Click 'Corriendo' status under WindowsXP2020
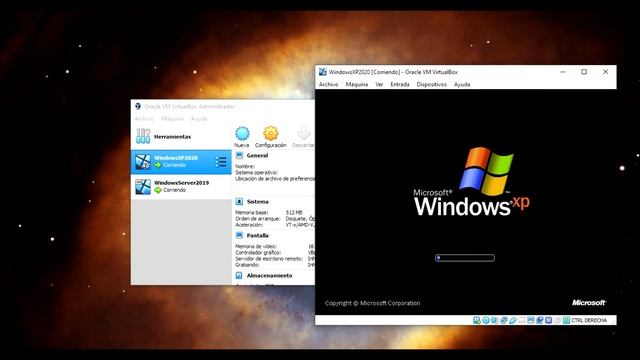The image size is (640, 360). (x=174, y=165)
